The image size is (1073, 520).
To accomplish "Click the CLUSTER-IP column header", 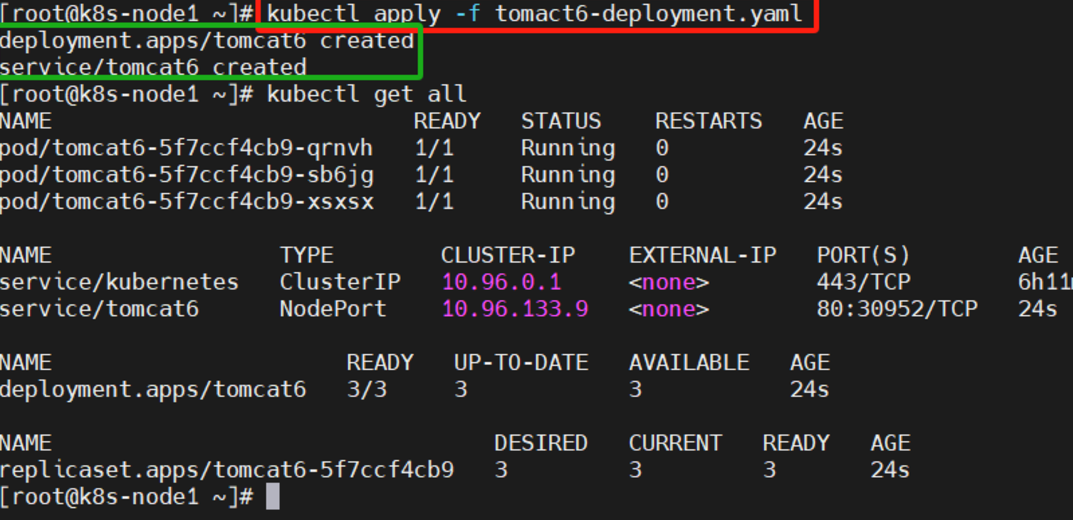I will tap(508, 255).
